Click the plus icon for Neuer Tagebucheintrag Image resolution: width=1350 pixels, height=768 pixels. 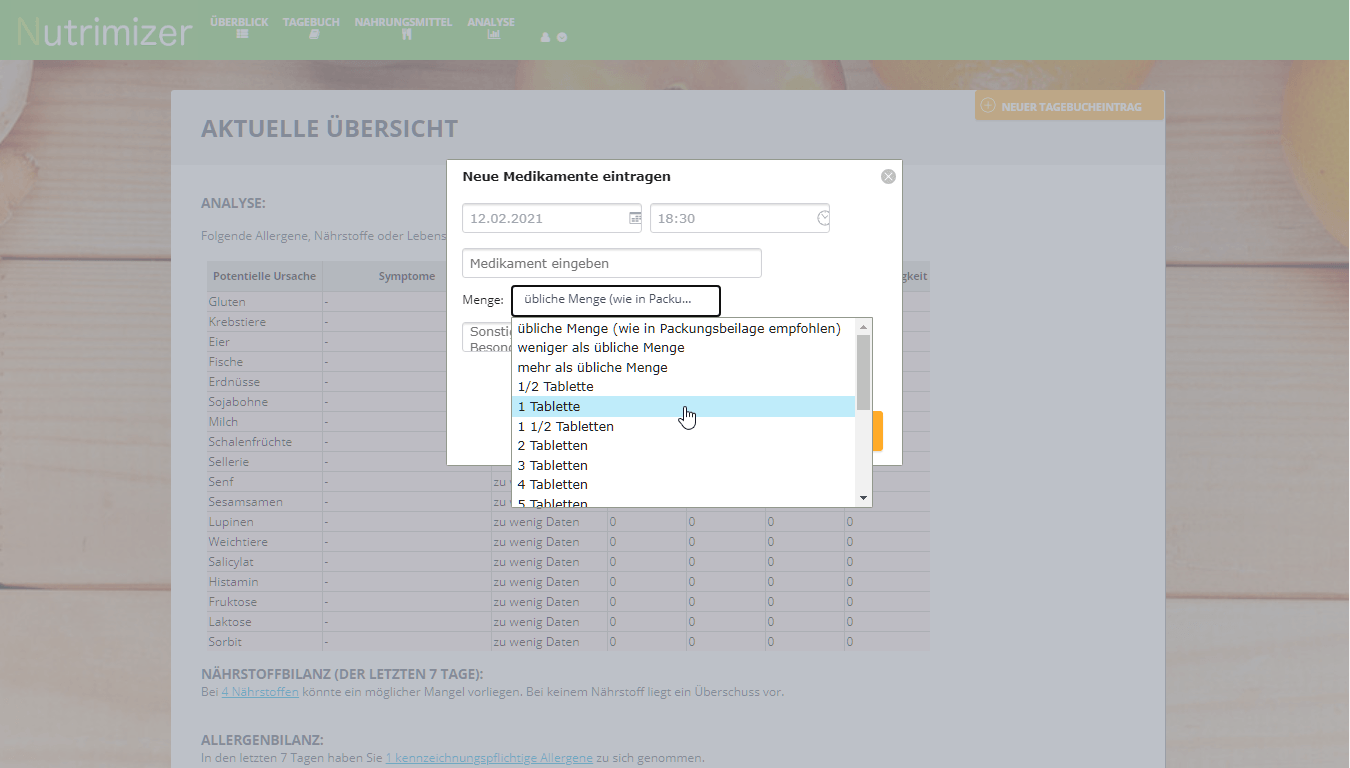[x=988, y=106]
